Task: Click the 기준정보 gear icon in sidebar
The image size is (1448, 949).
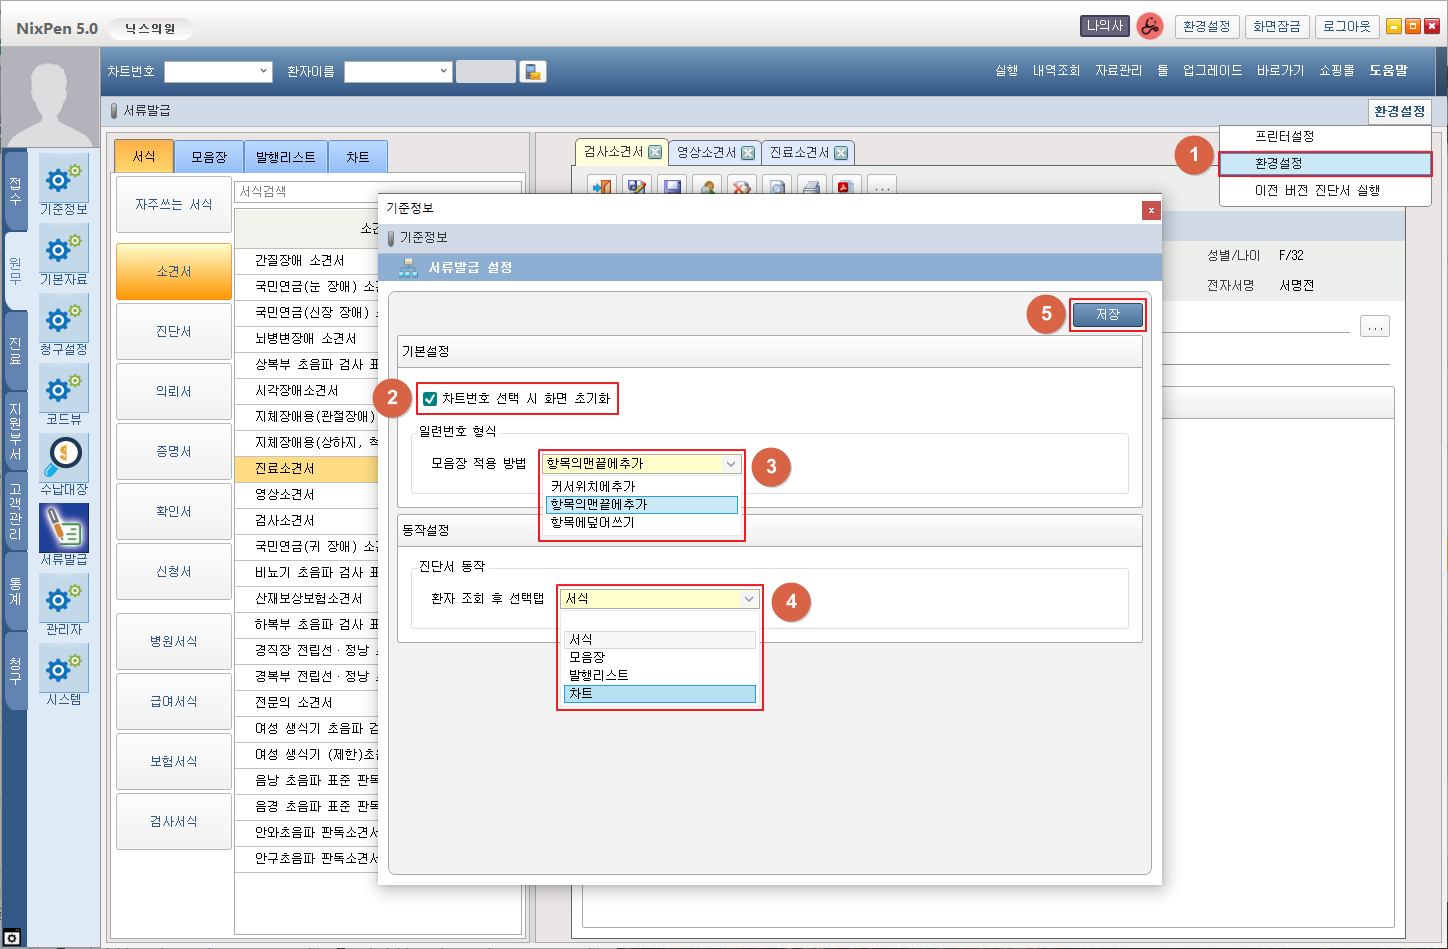Action: click(x=64, y=179)
